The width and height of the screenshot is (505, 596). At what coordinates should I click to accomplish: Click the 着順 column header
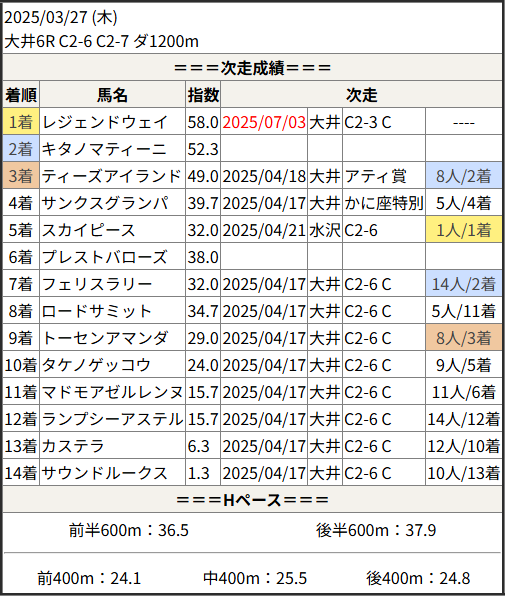(21, 95)
